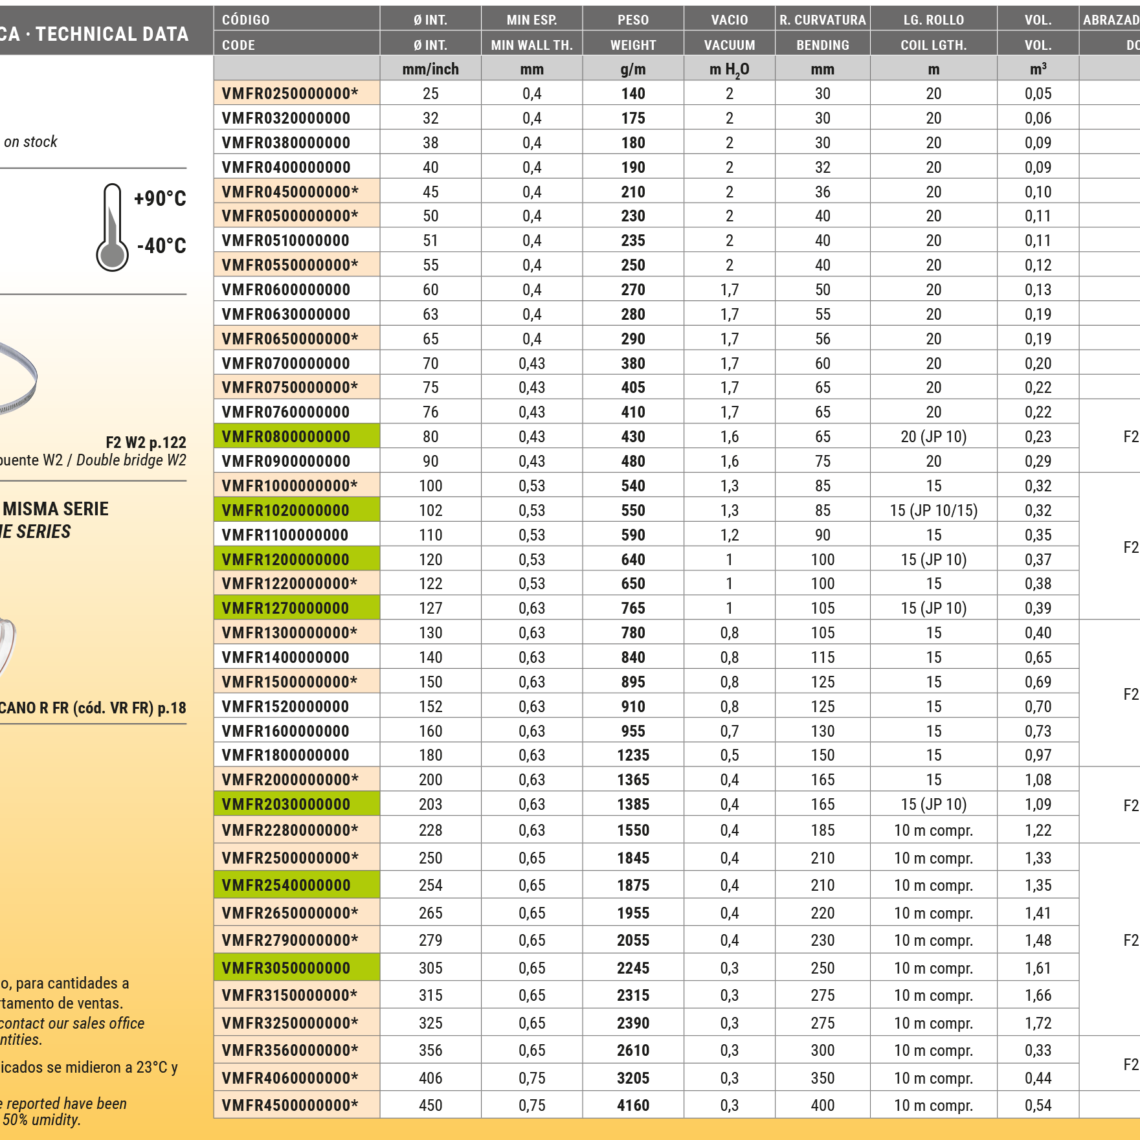
Task: Click the thermometer temperature icon
Action: (112, 227)
